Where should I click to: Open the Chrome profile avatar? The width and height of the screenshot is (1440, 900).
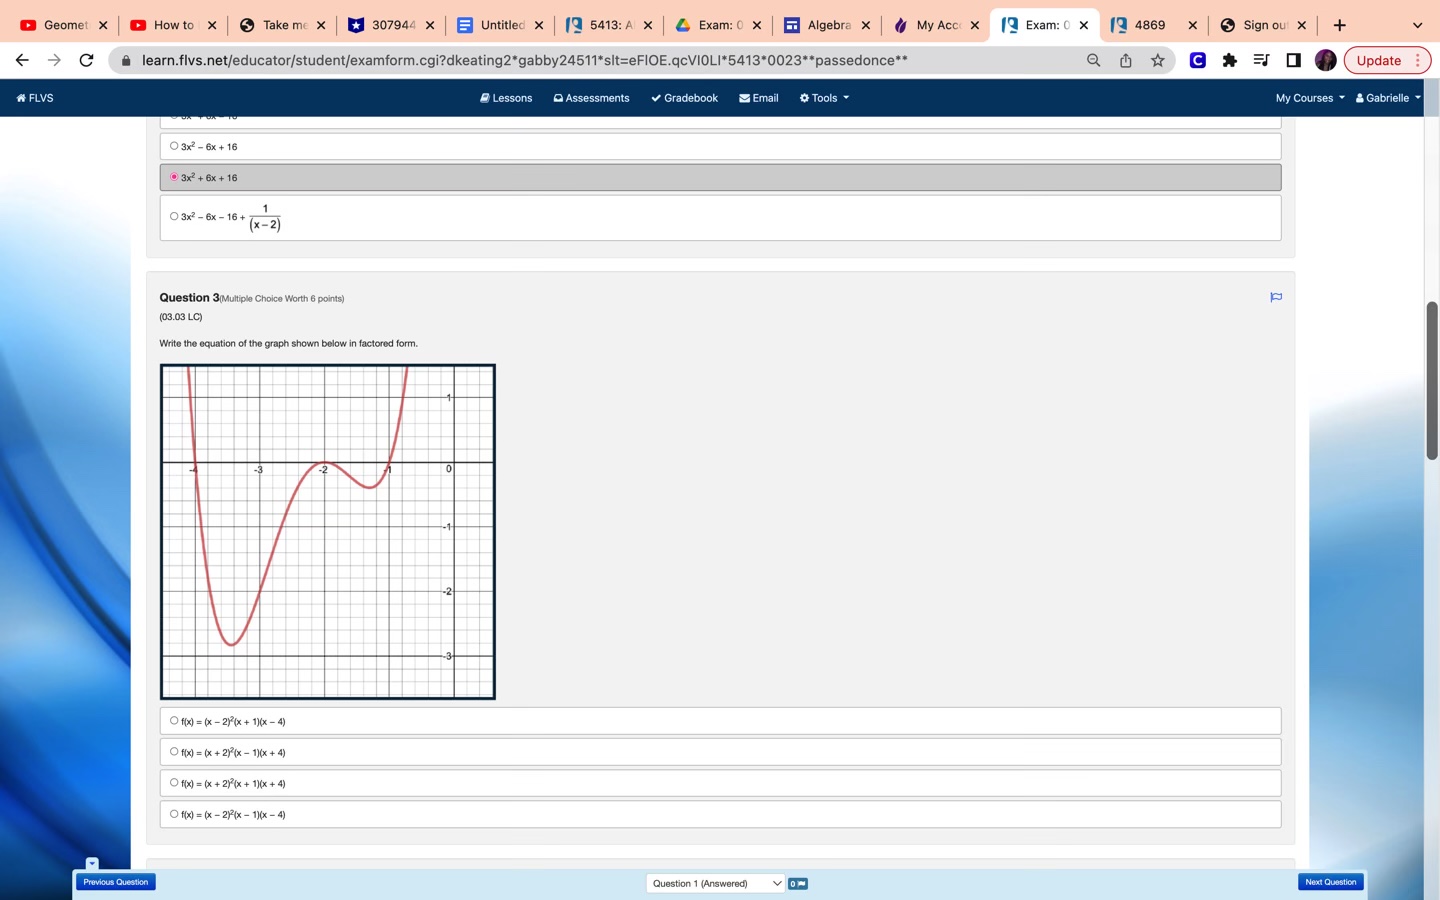(x=1326, y=60)
